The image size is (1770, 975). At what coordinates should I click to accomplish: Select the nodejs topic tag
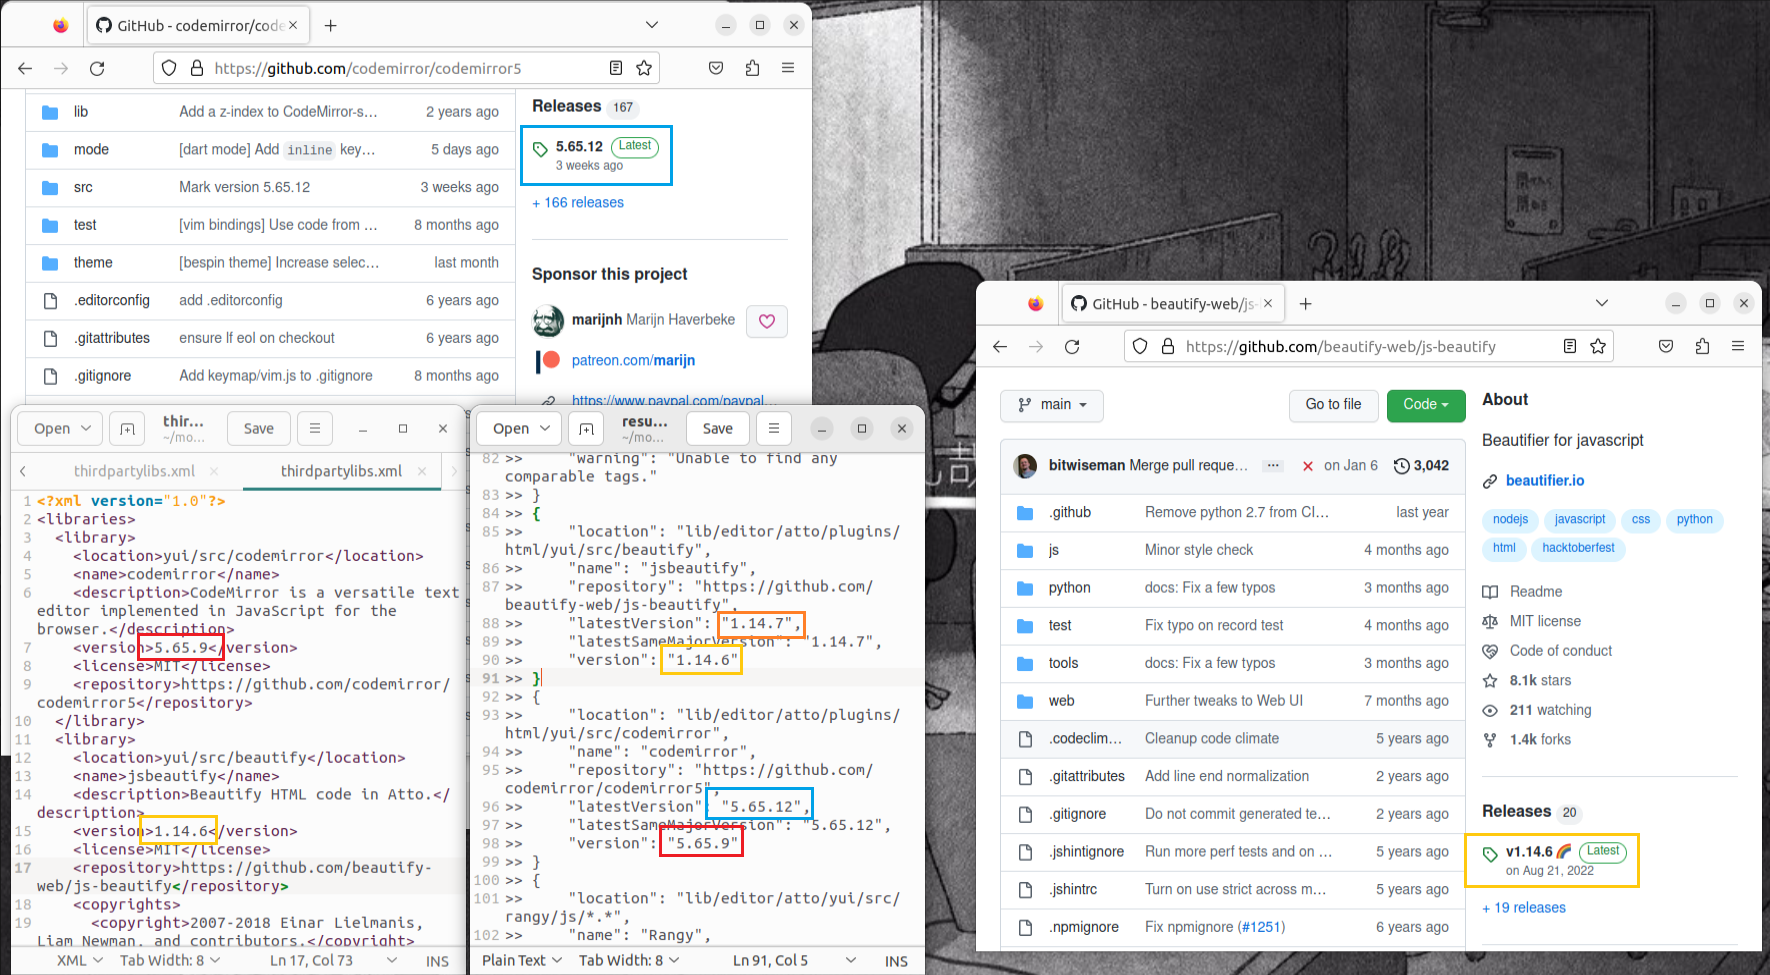(1510, 519)
